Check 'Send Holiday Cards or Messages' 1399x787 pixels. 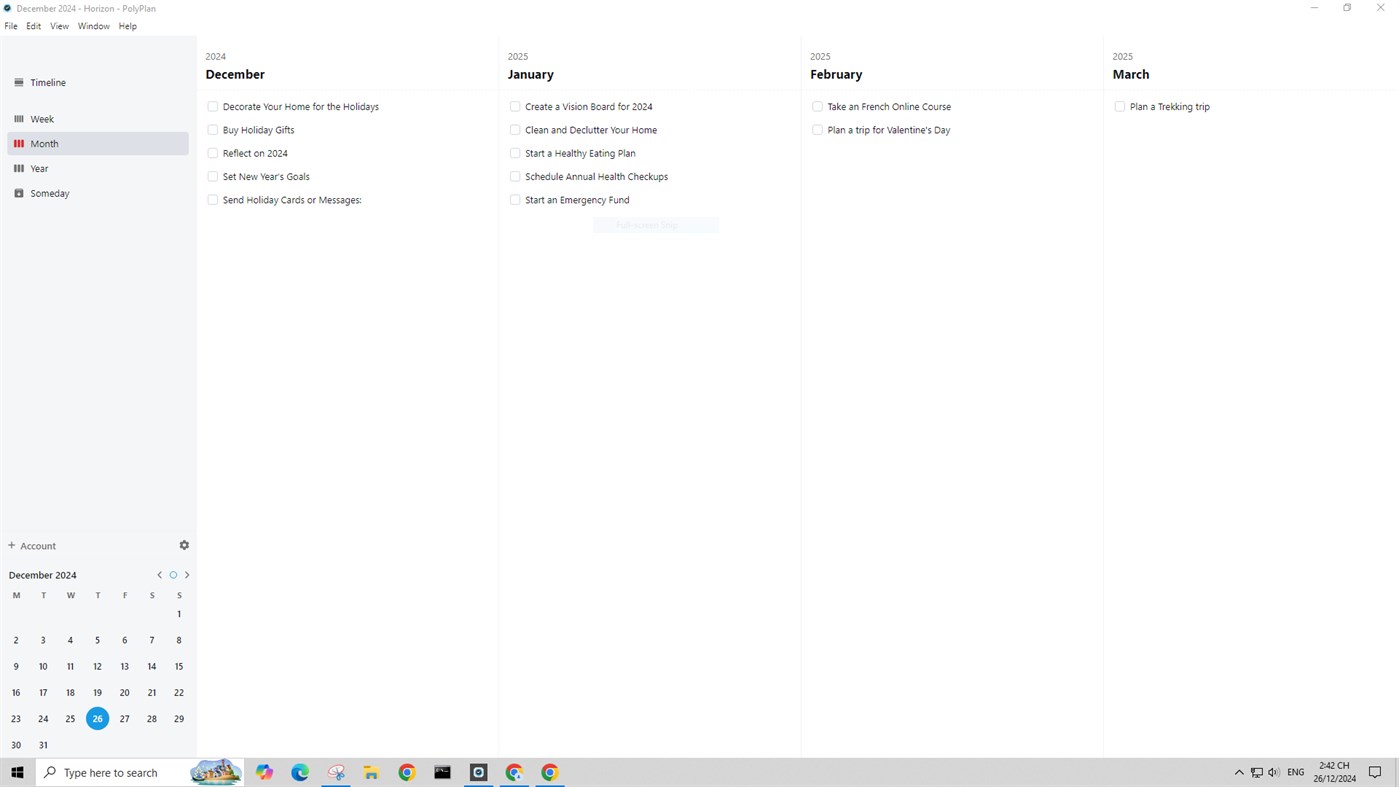coord(213,200)
